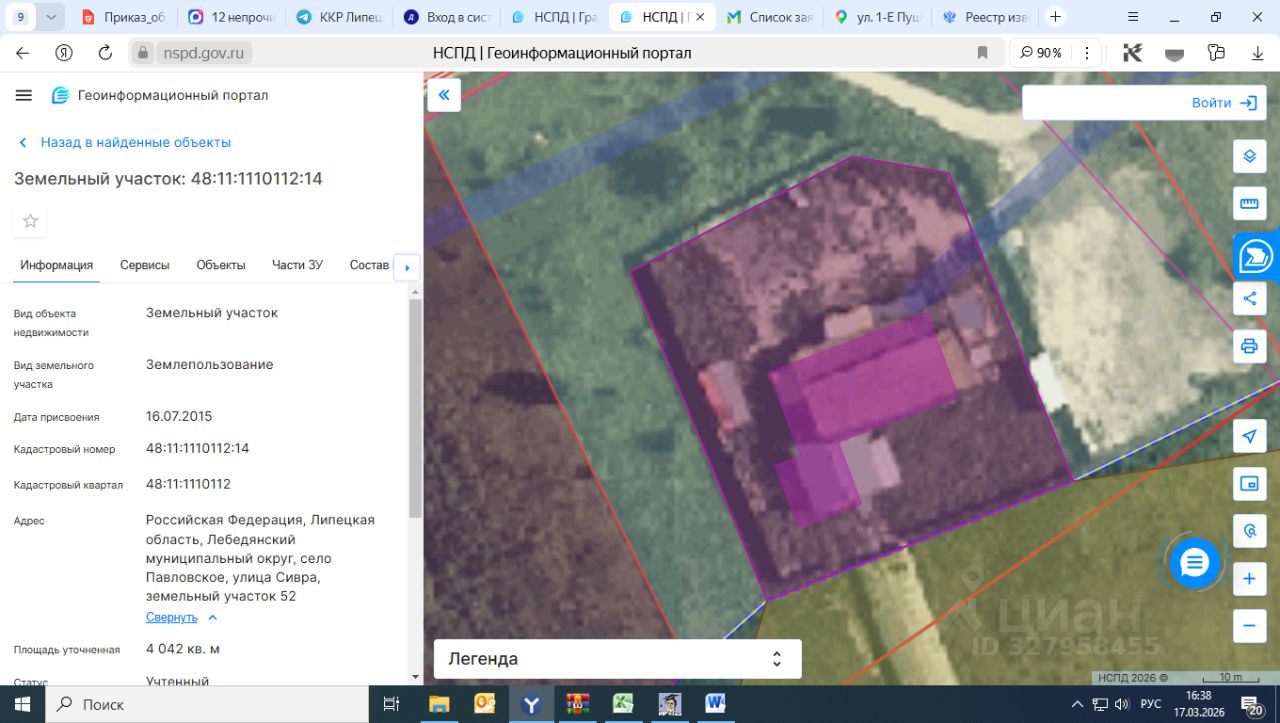Print the map
The image size is (1280, 723).
click(1249, 346)
